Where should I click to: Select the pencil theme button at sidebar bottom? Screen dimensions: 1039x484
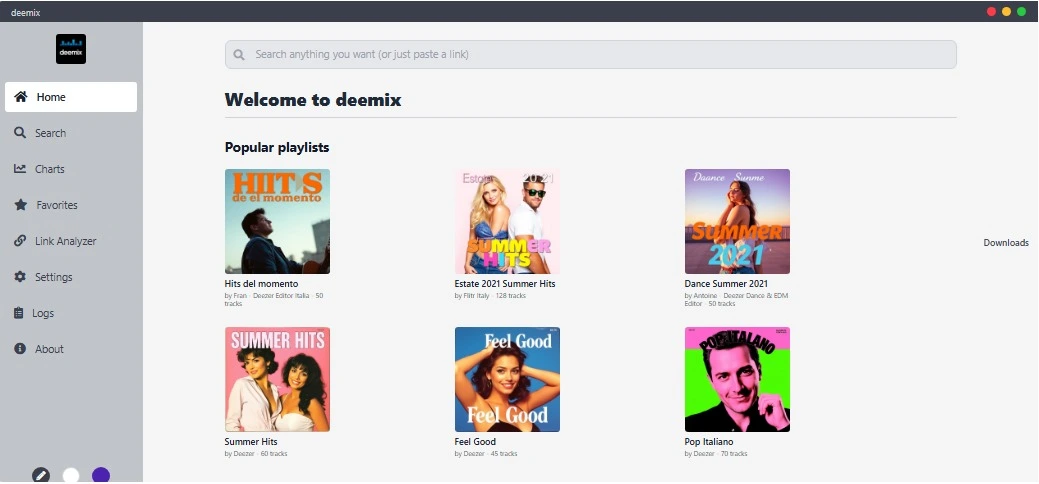click(41, 475)
